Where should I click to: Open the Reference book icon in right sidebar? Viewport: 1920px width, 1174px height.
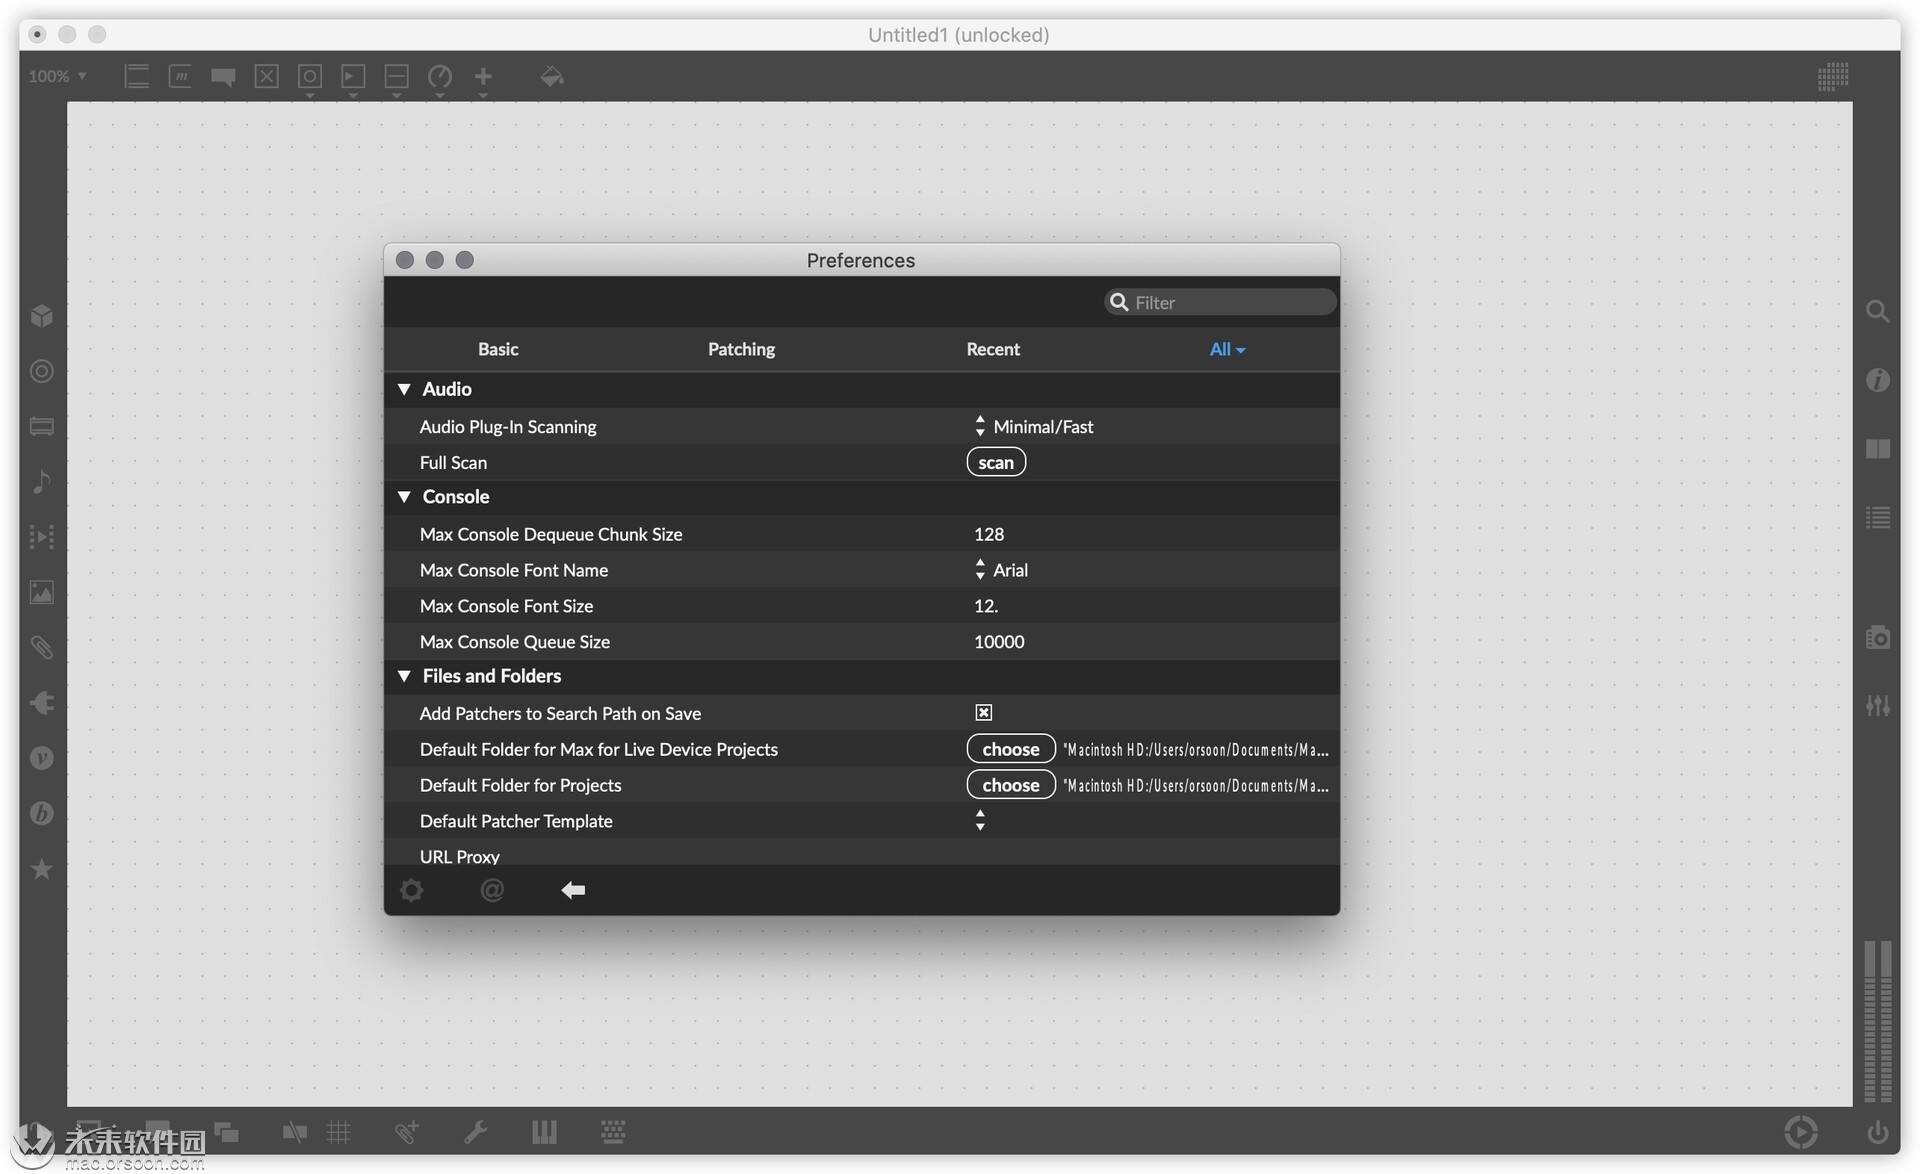point(1877,449)
